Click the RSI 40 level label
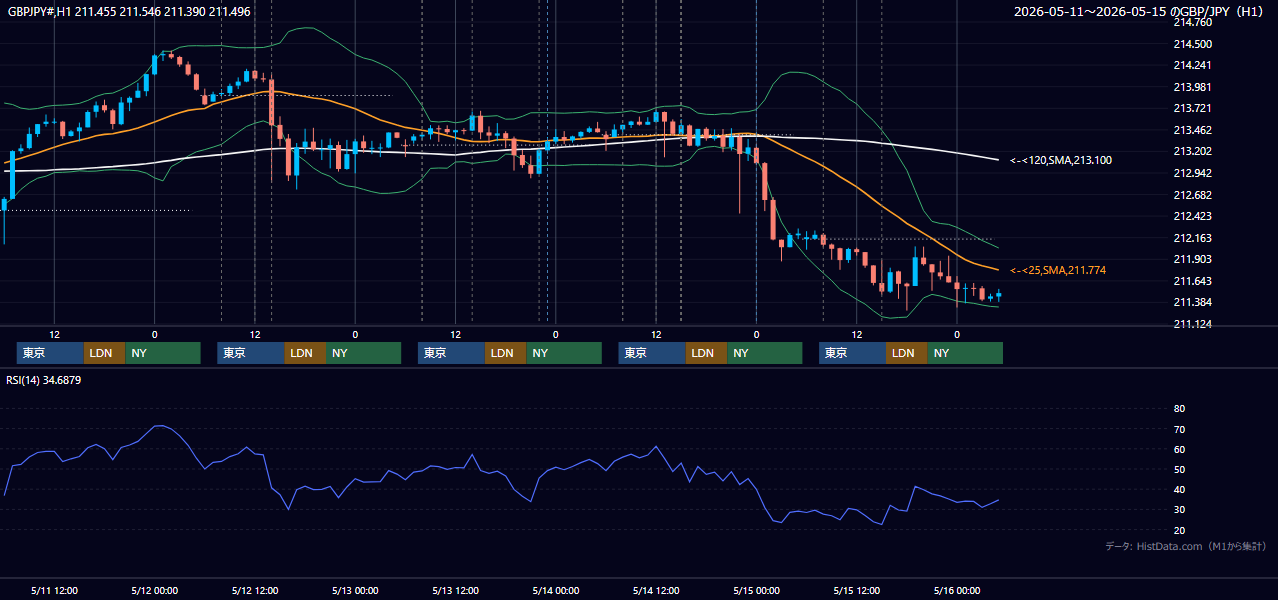This screenshot has height=600, width=1278. (1179, 489)
